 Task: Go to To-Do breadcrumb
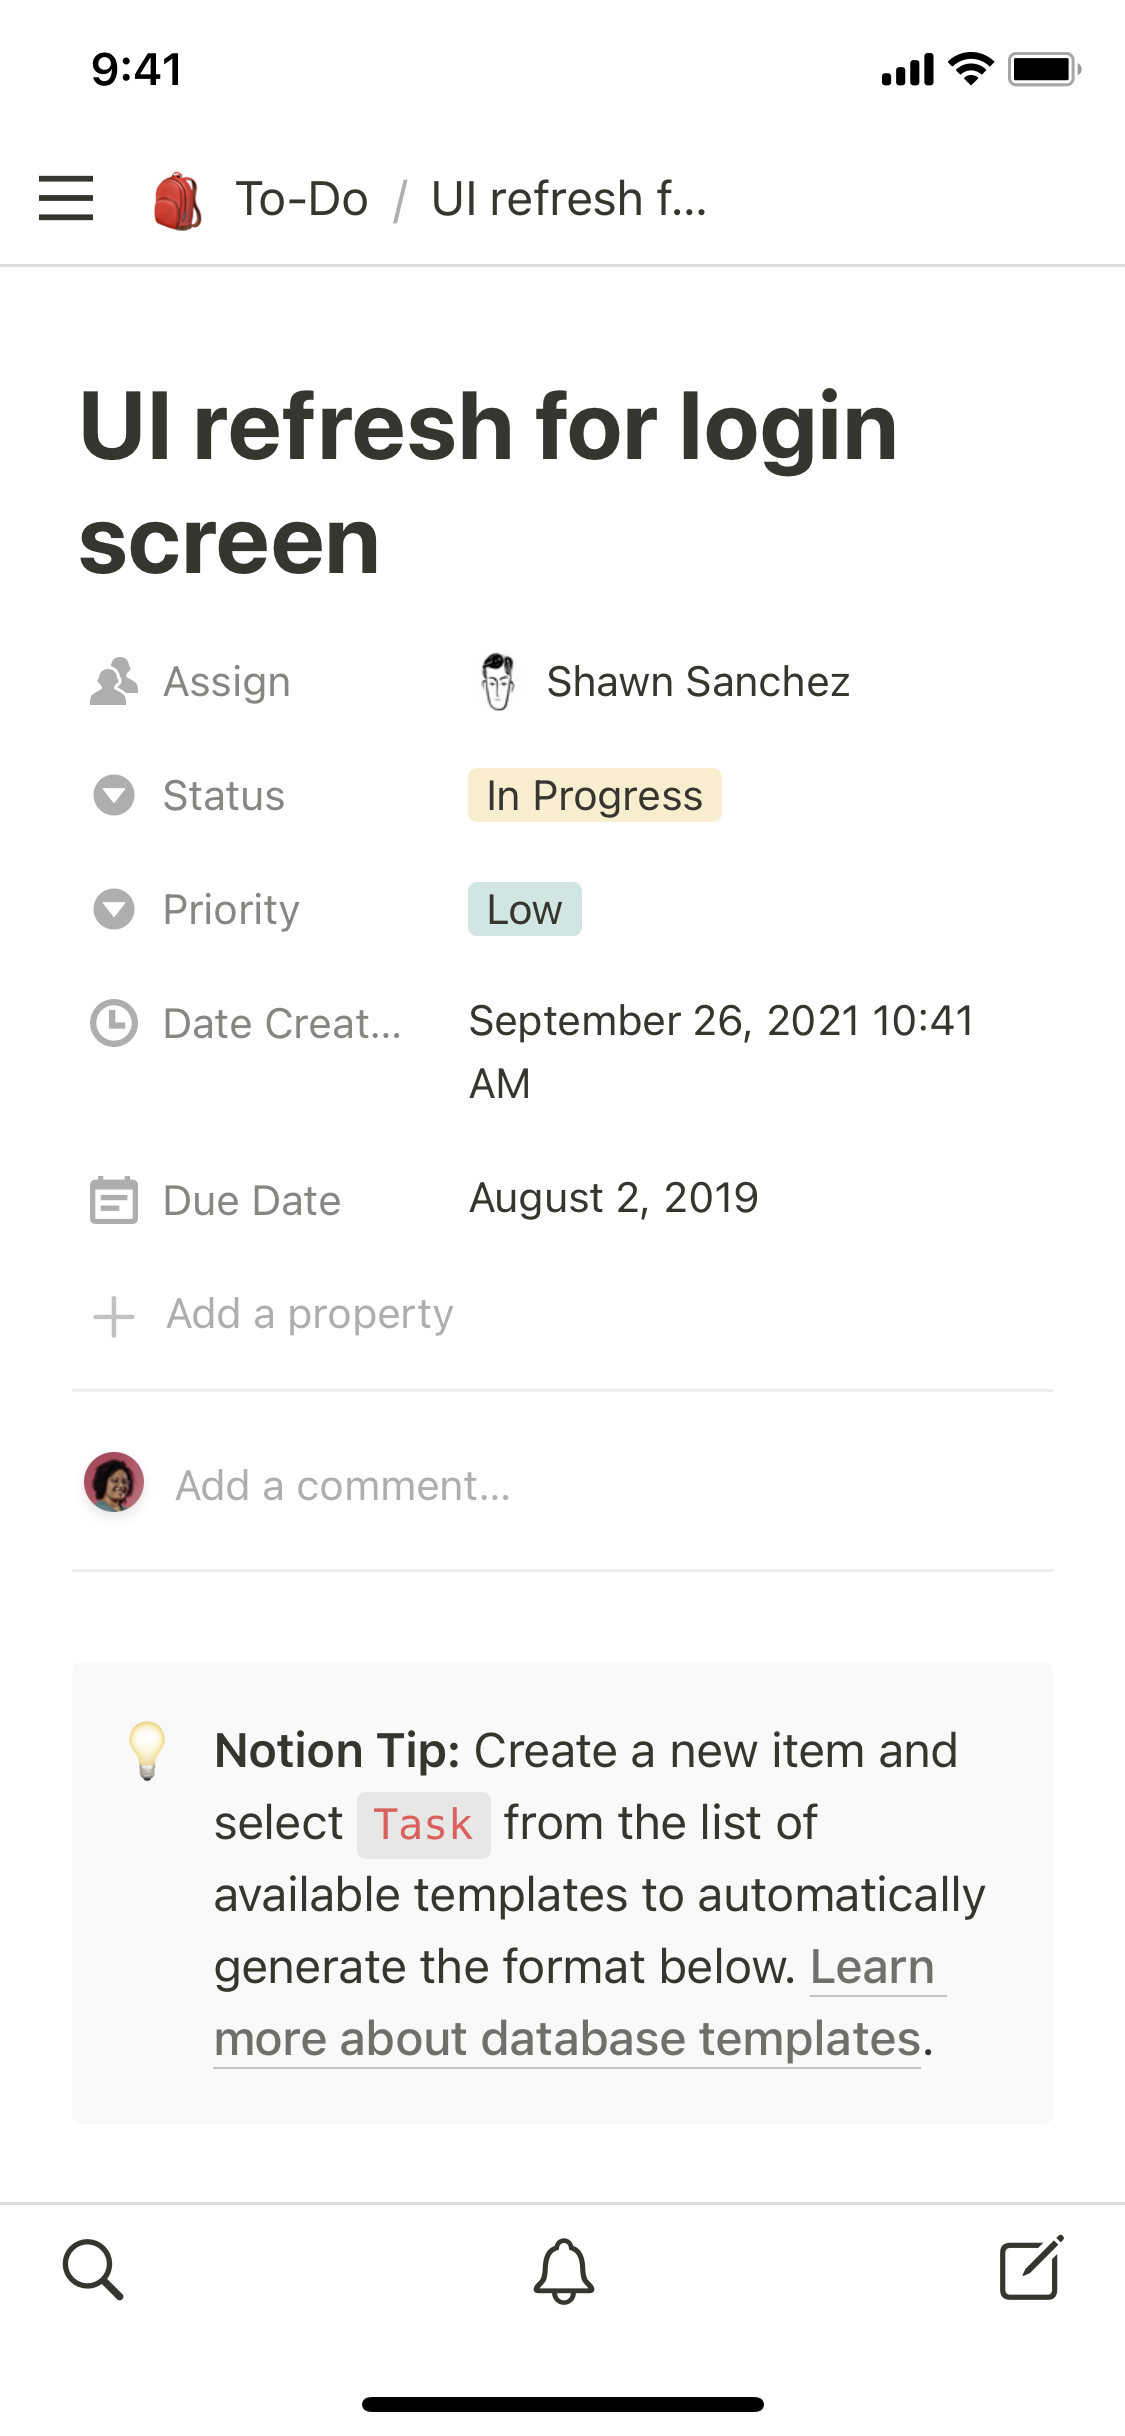point(301,199)
